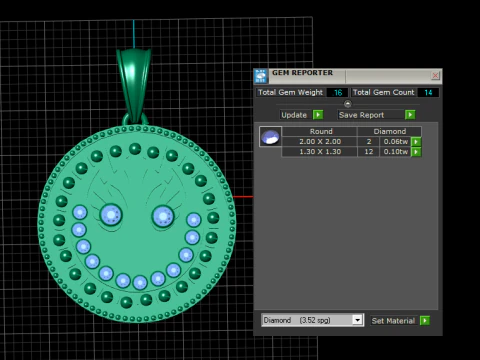
Task: Select the round gem thumbnail icon
Action: click(270, 137)
